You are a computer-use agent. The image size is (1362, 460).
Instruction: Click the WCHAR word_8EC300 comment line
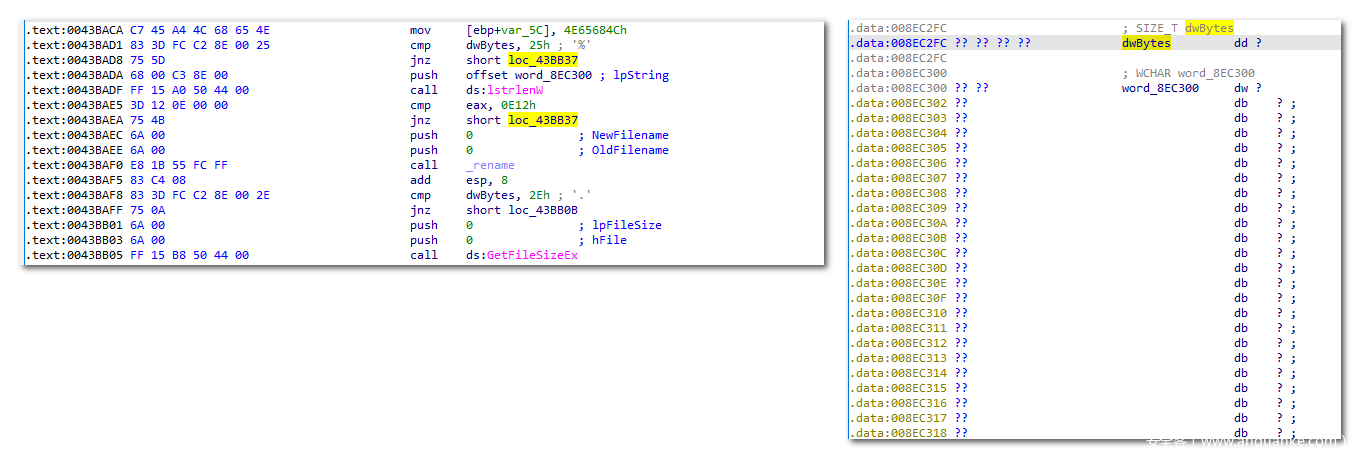tap(1188, 73)
